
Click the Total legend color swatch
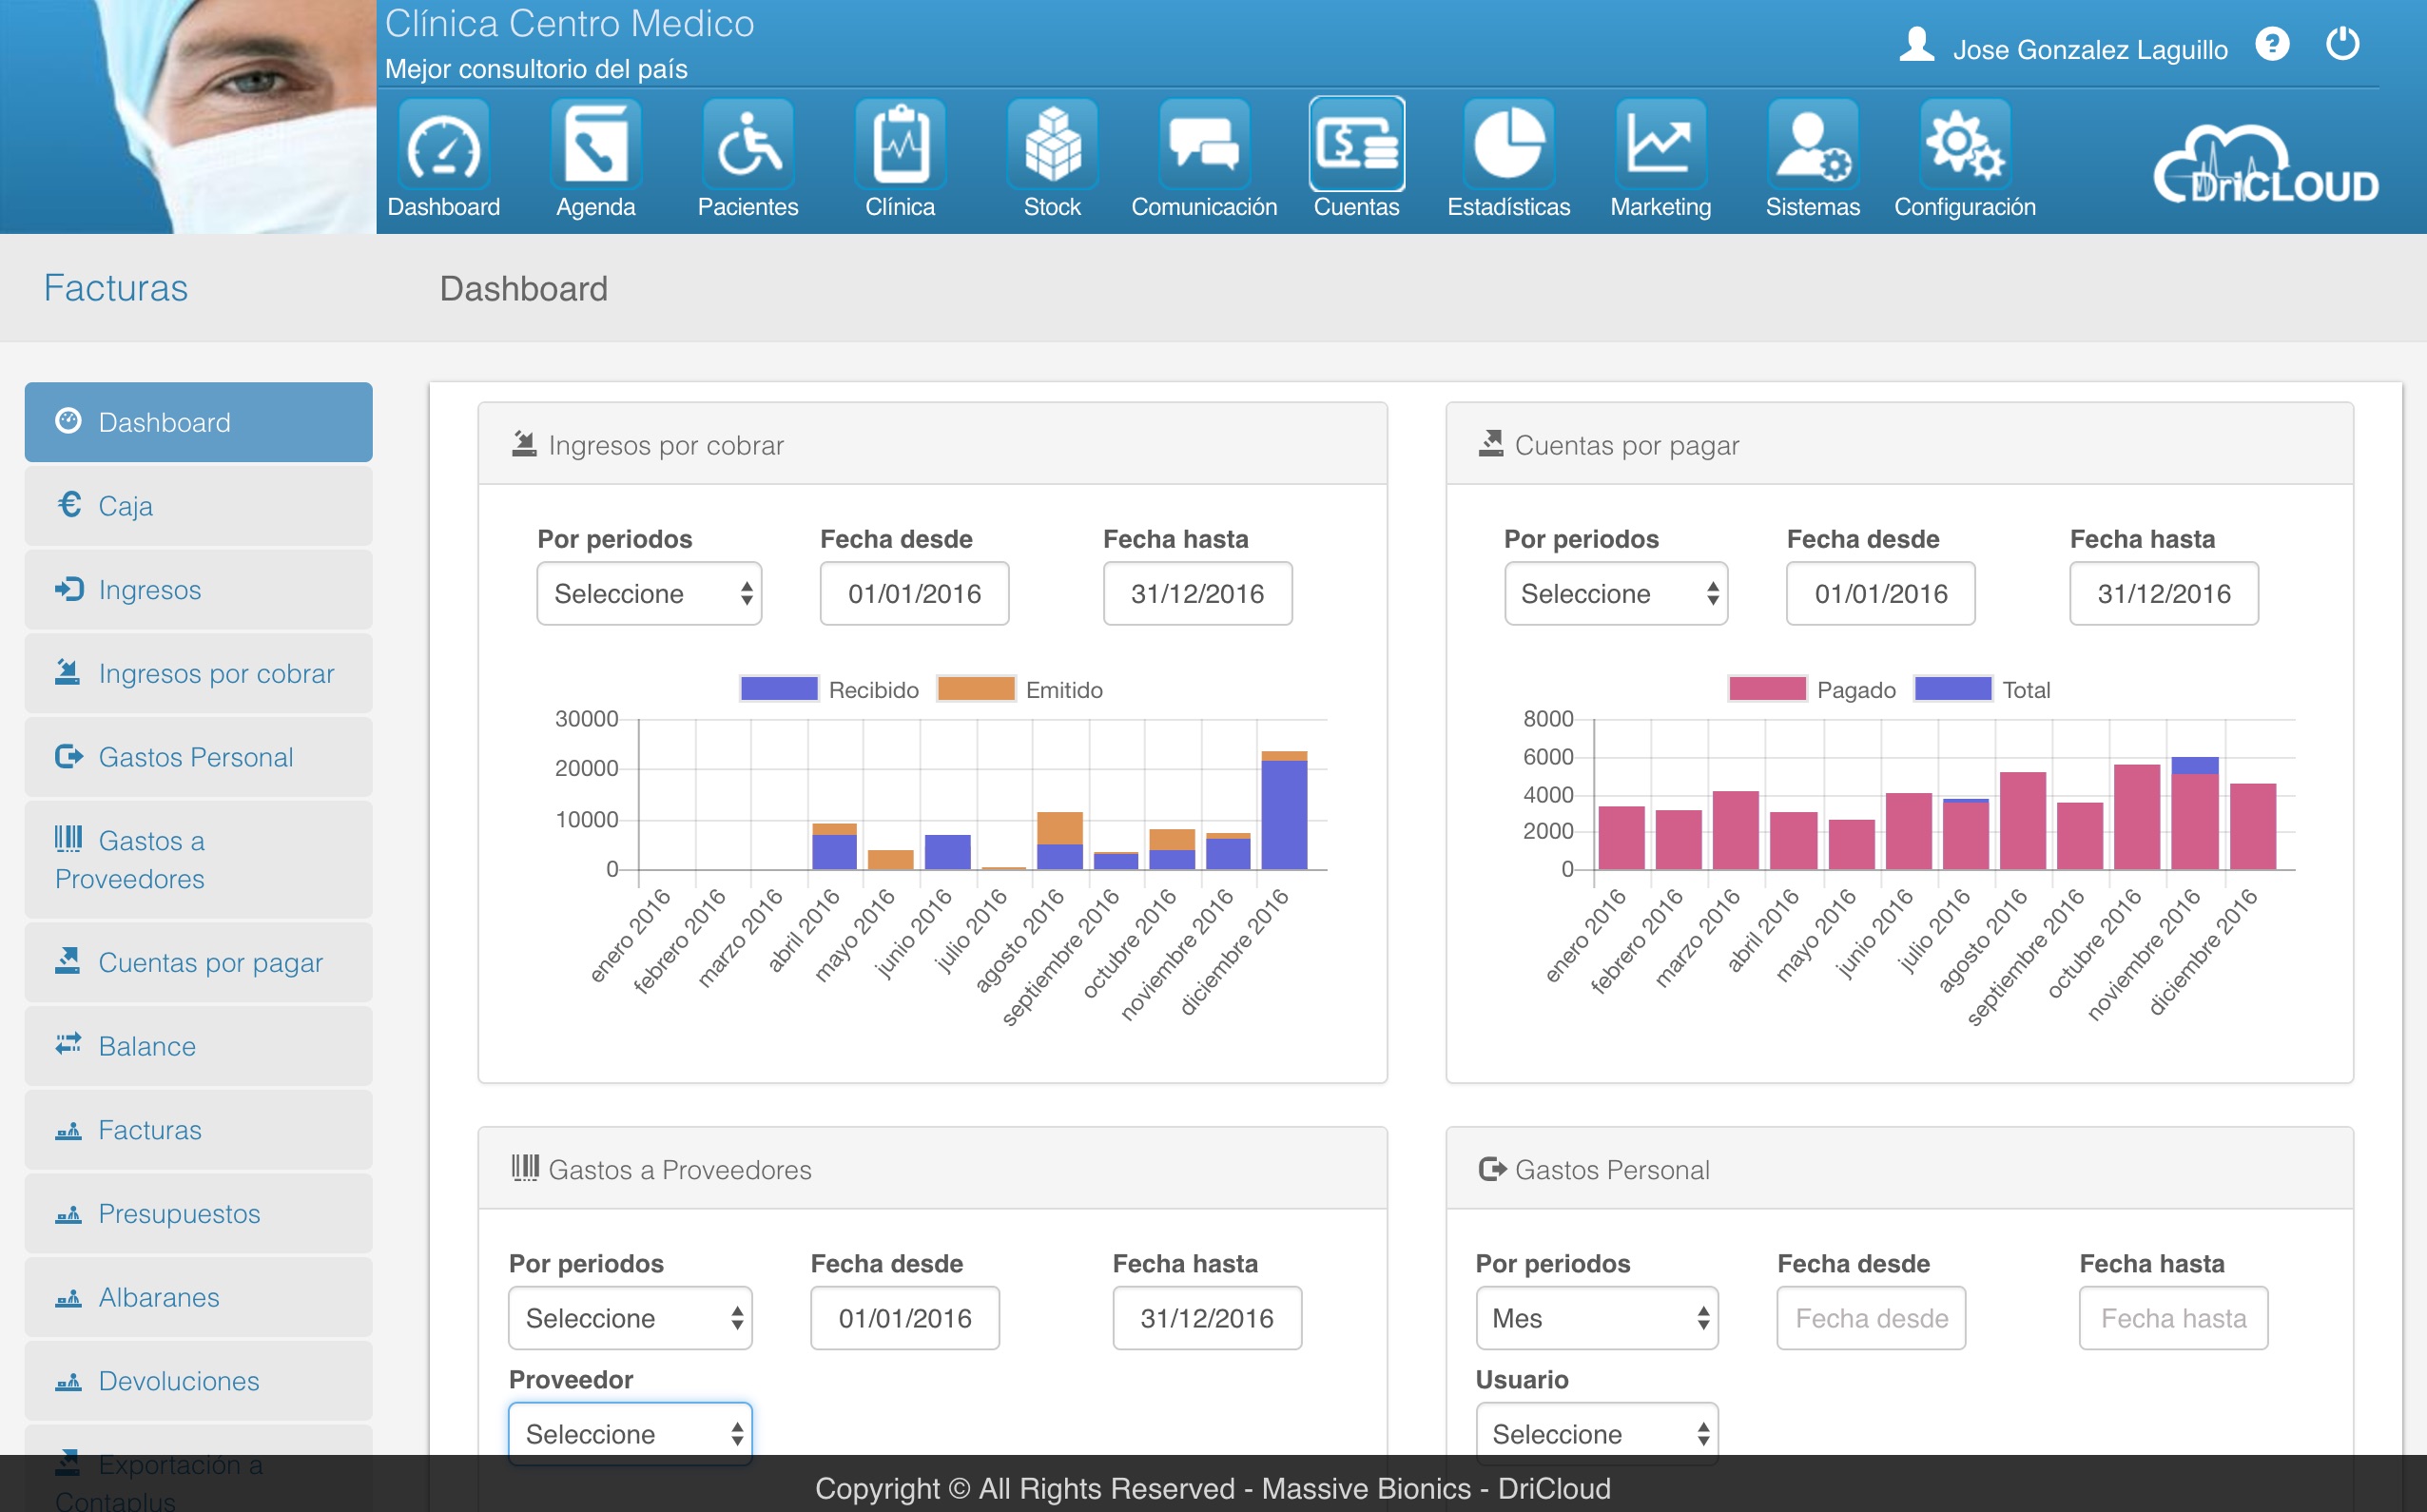[x=1952, y=689]
